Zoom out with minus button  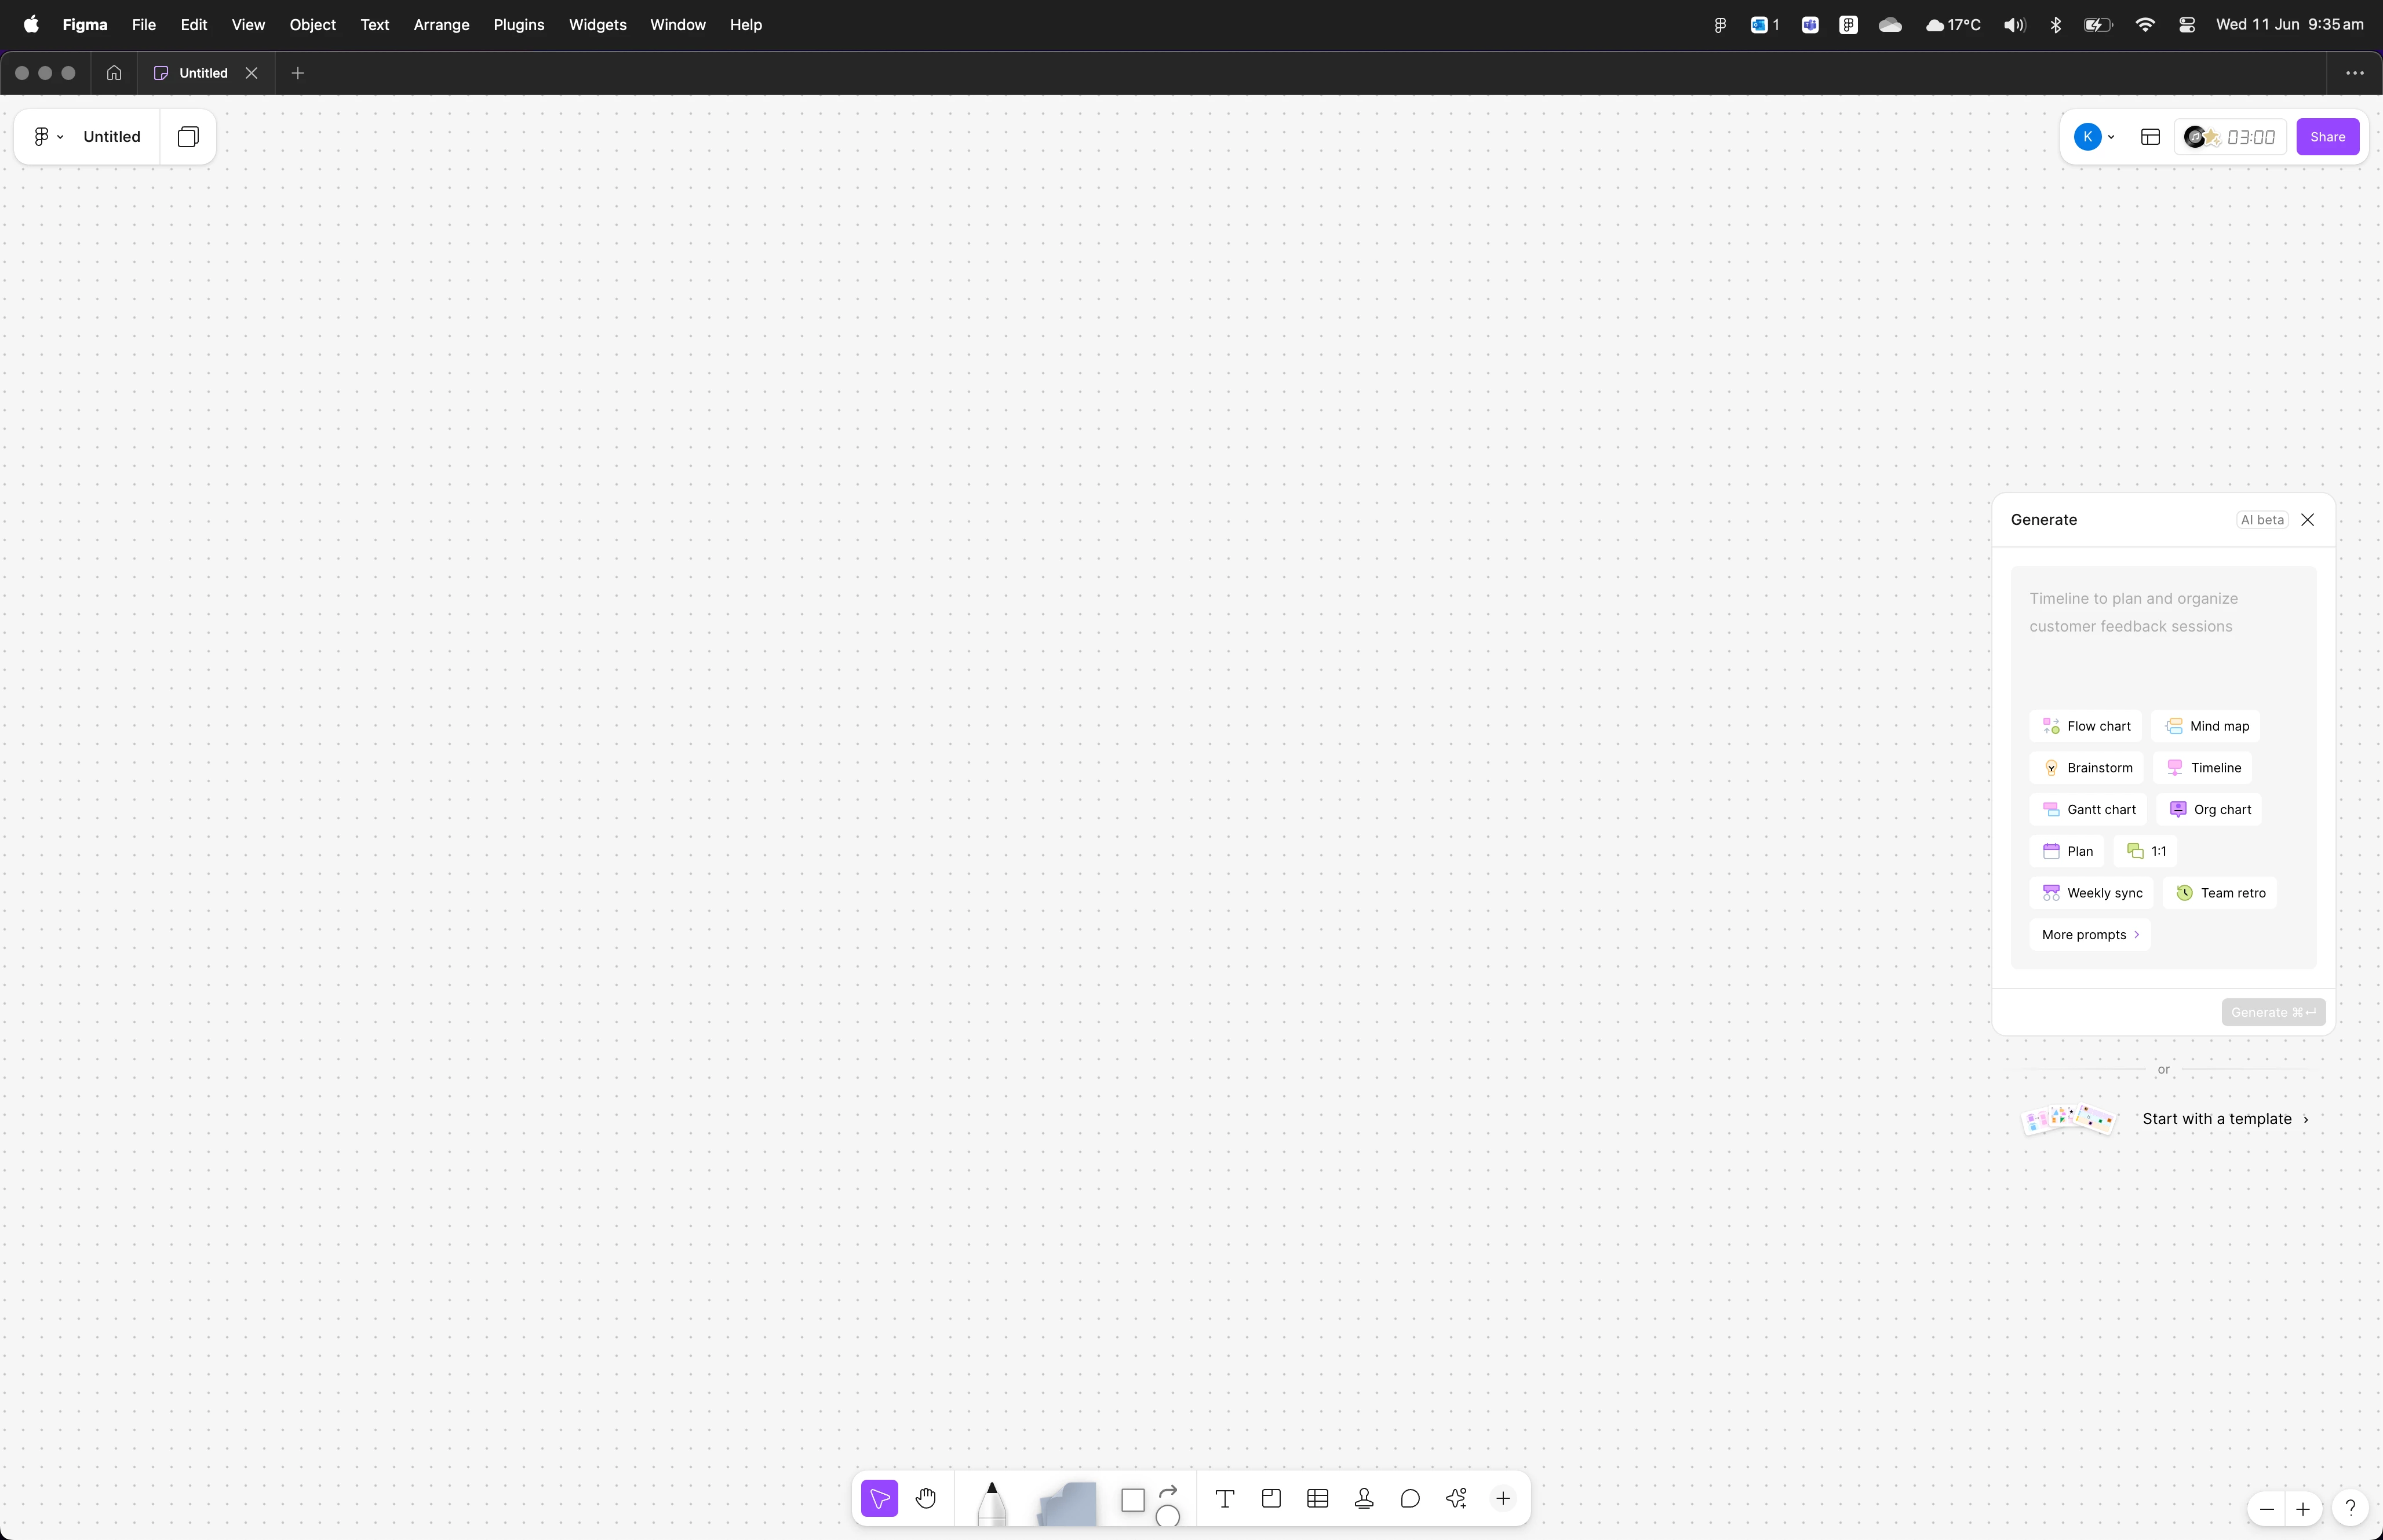point(2267,1509)
